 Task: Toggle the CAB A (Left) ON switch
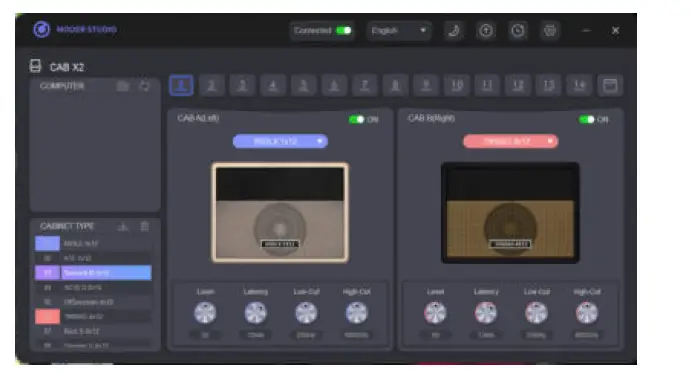tap(356, 119)
